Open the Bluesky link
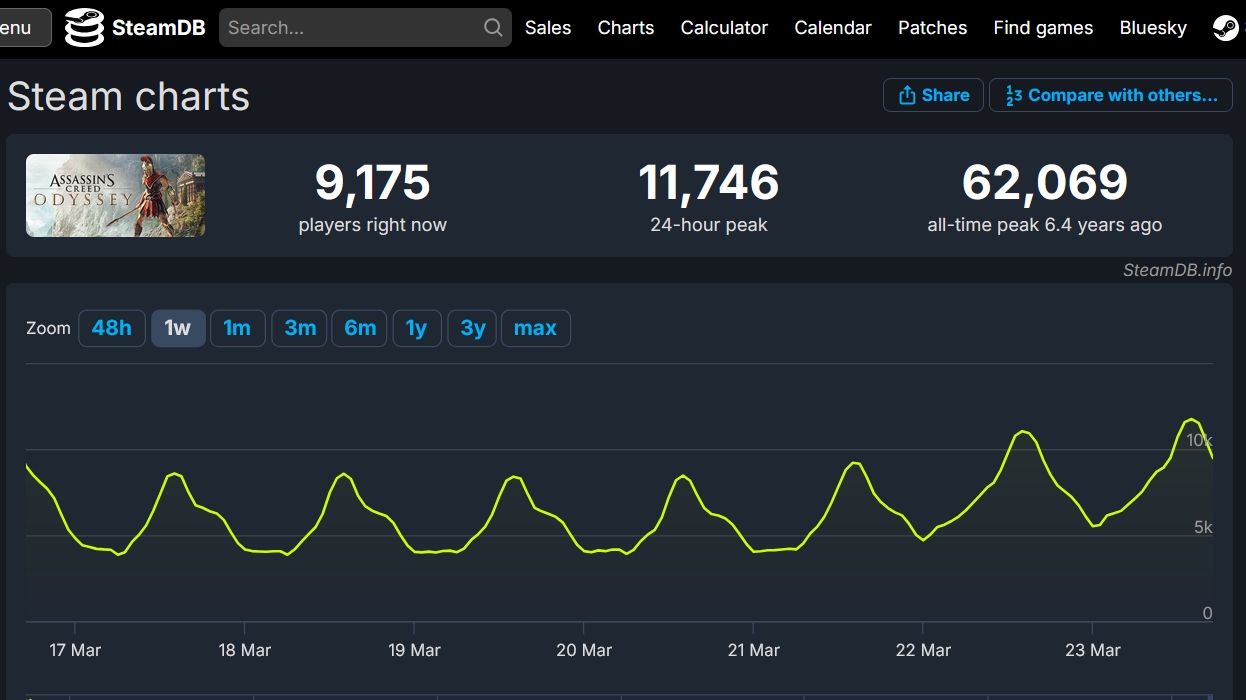This screenshot has width=1246, height=700. pos(1153,28)
